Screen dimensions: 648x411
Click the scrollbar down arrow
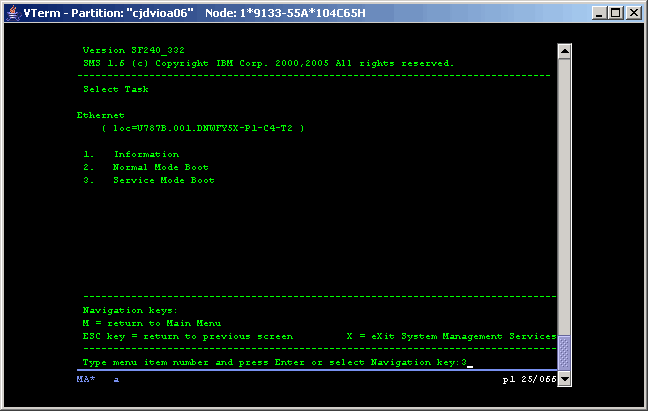click(564, 379)
